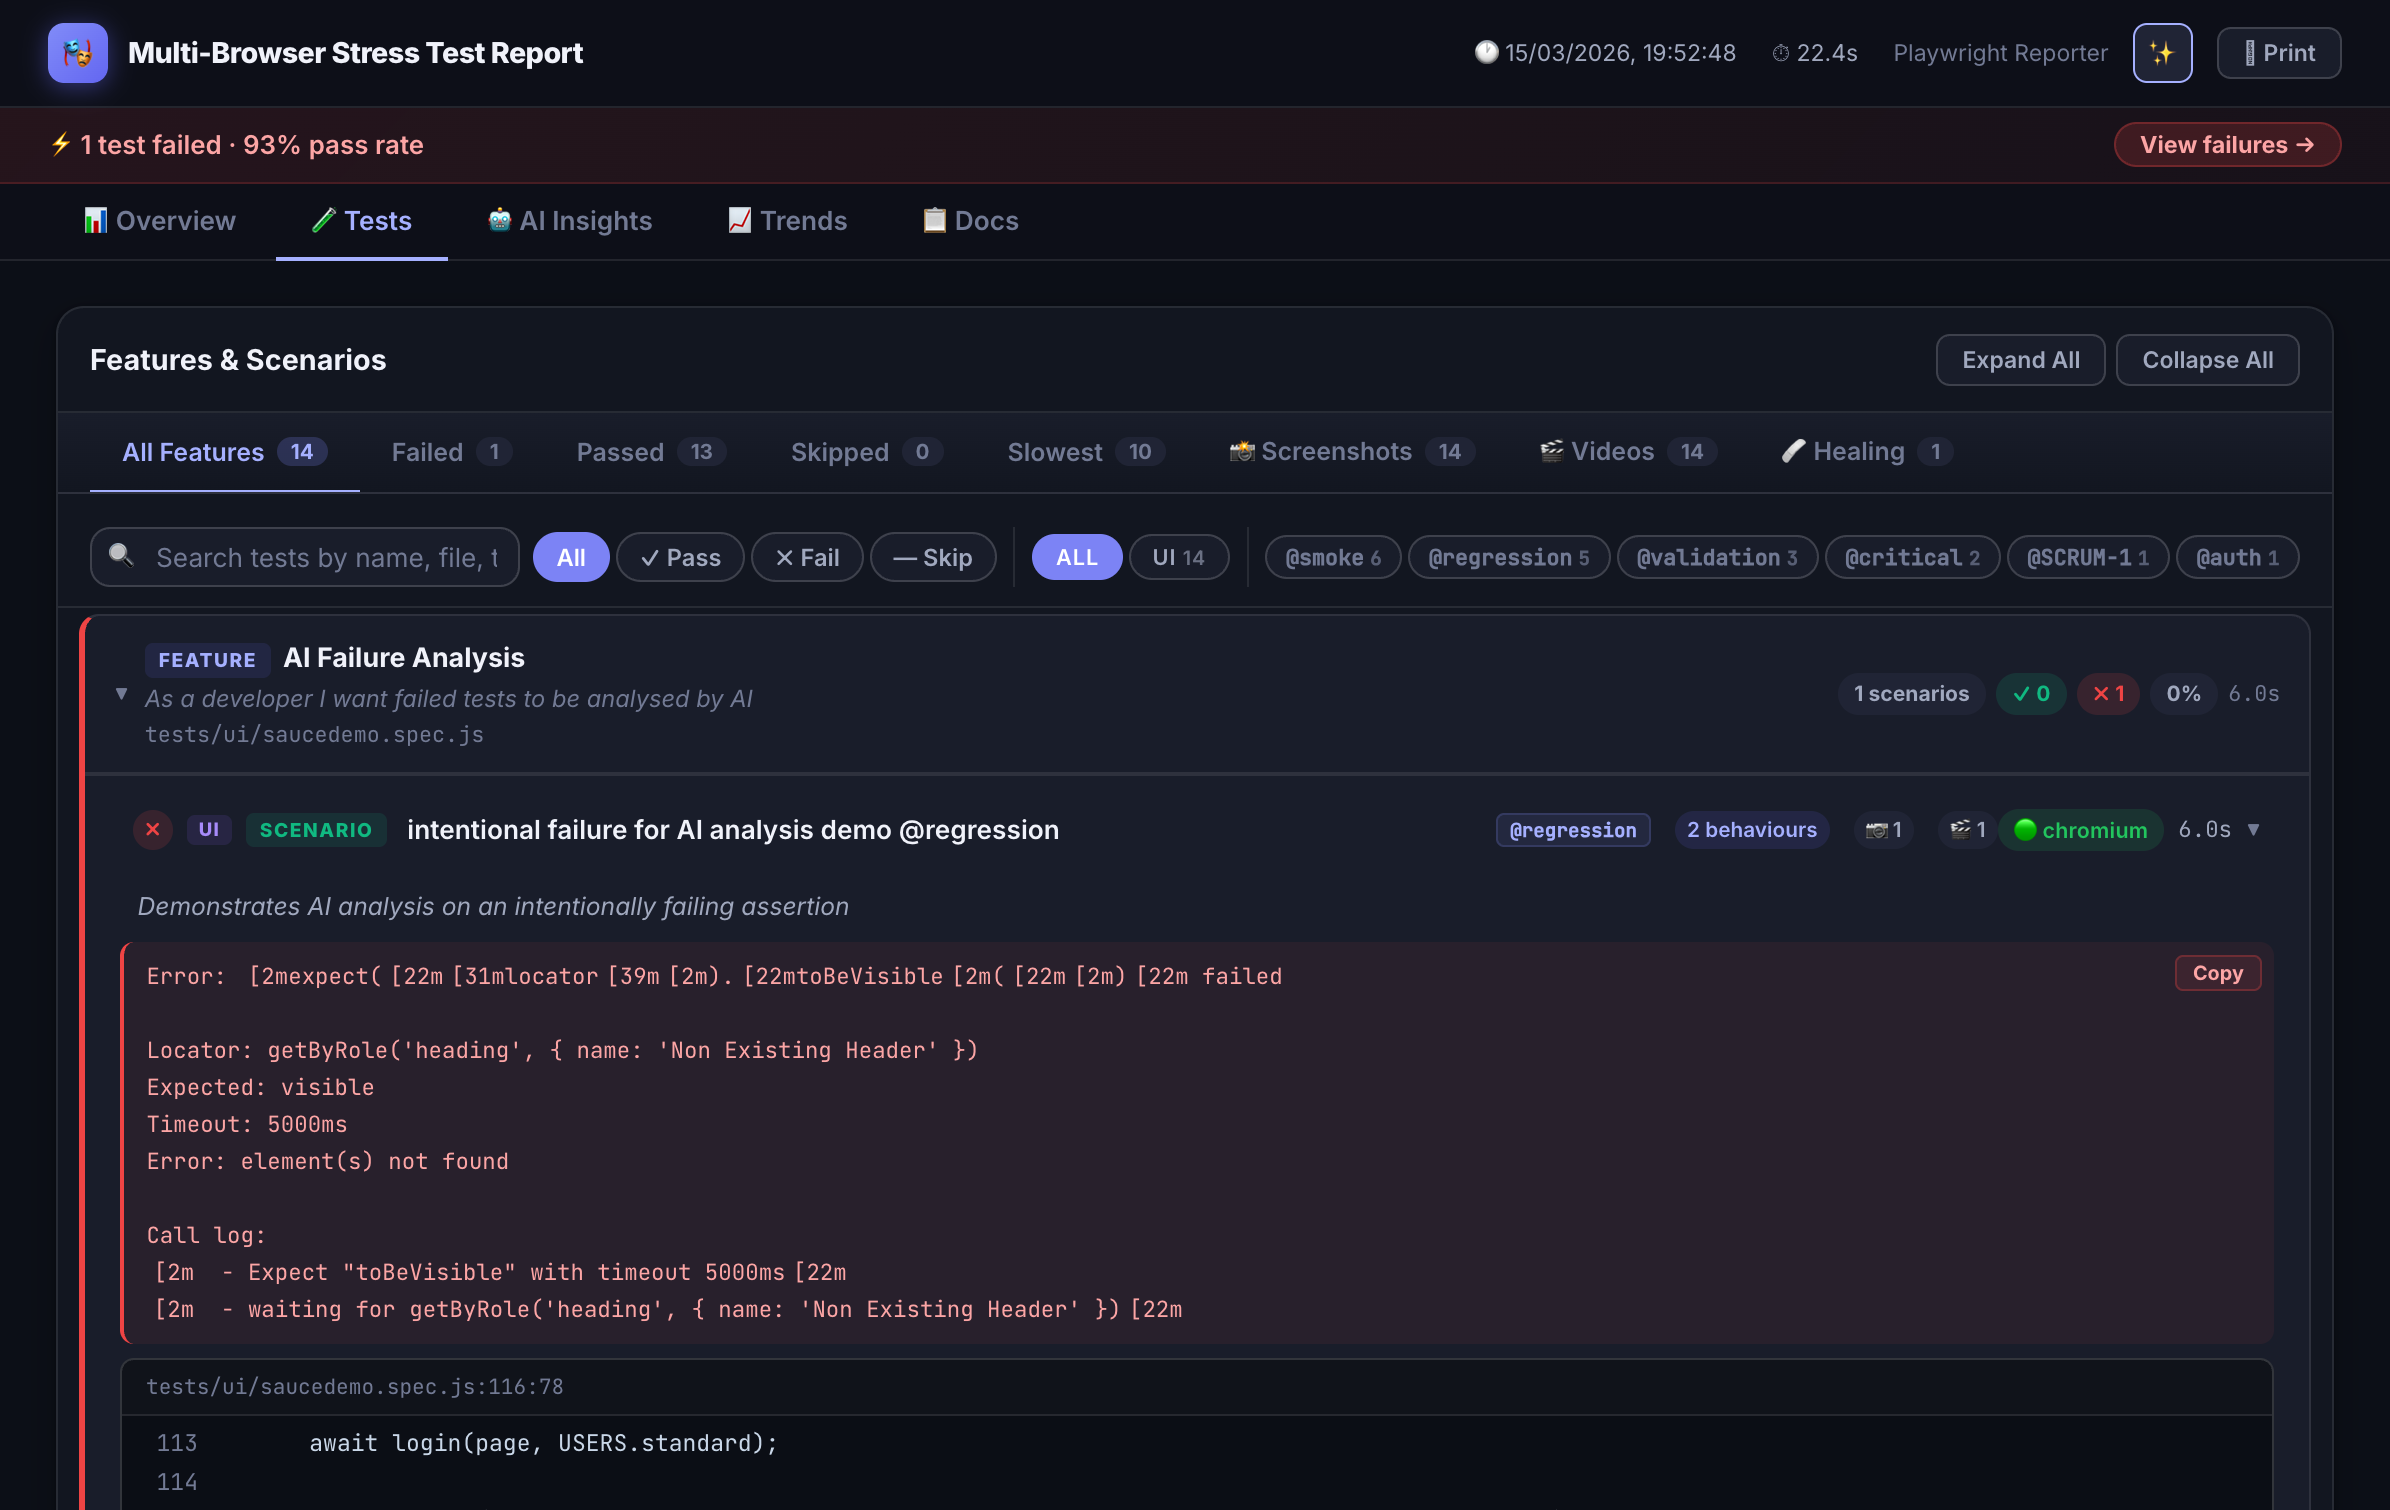Open the video attachment on the failed scenario
This screenshot has width=2390, height=1510.
pyautogui.click(x=1965, y=830)
